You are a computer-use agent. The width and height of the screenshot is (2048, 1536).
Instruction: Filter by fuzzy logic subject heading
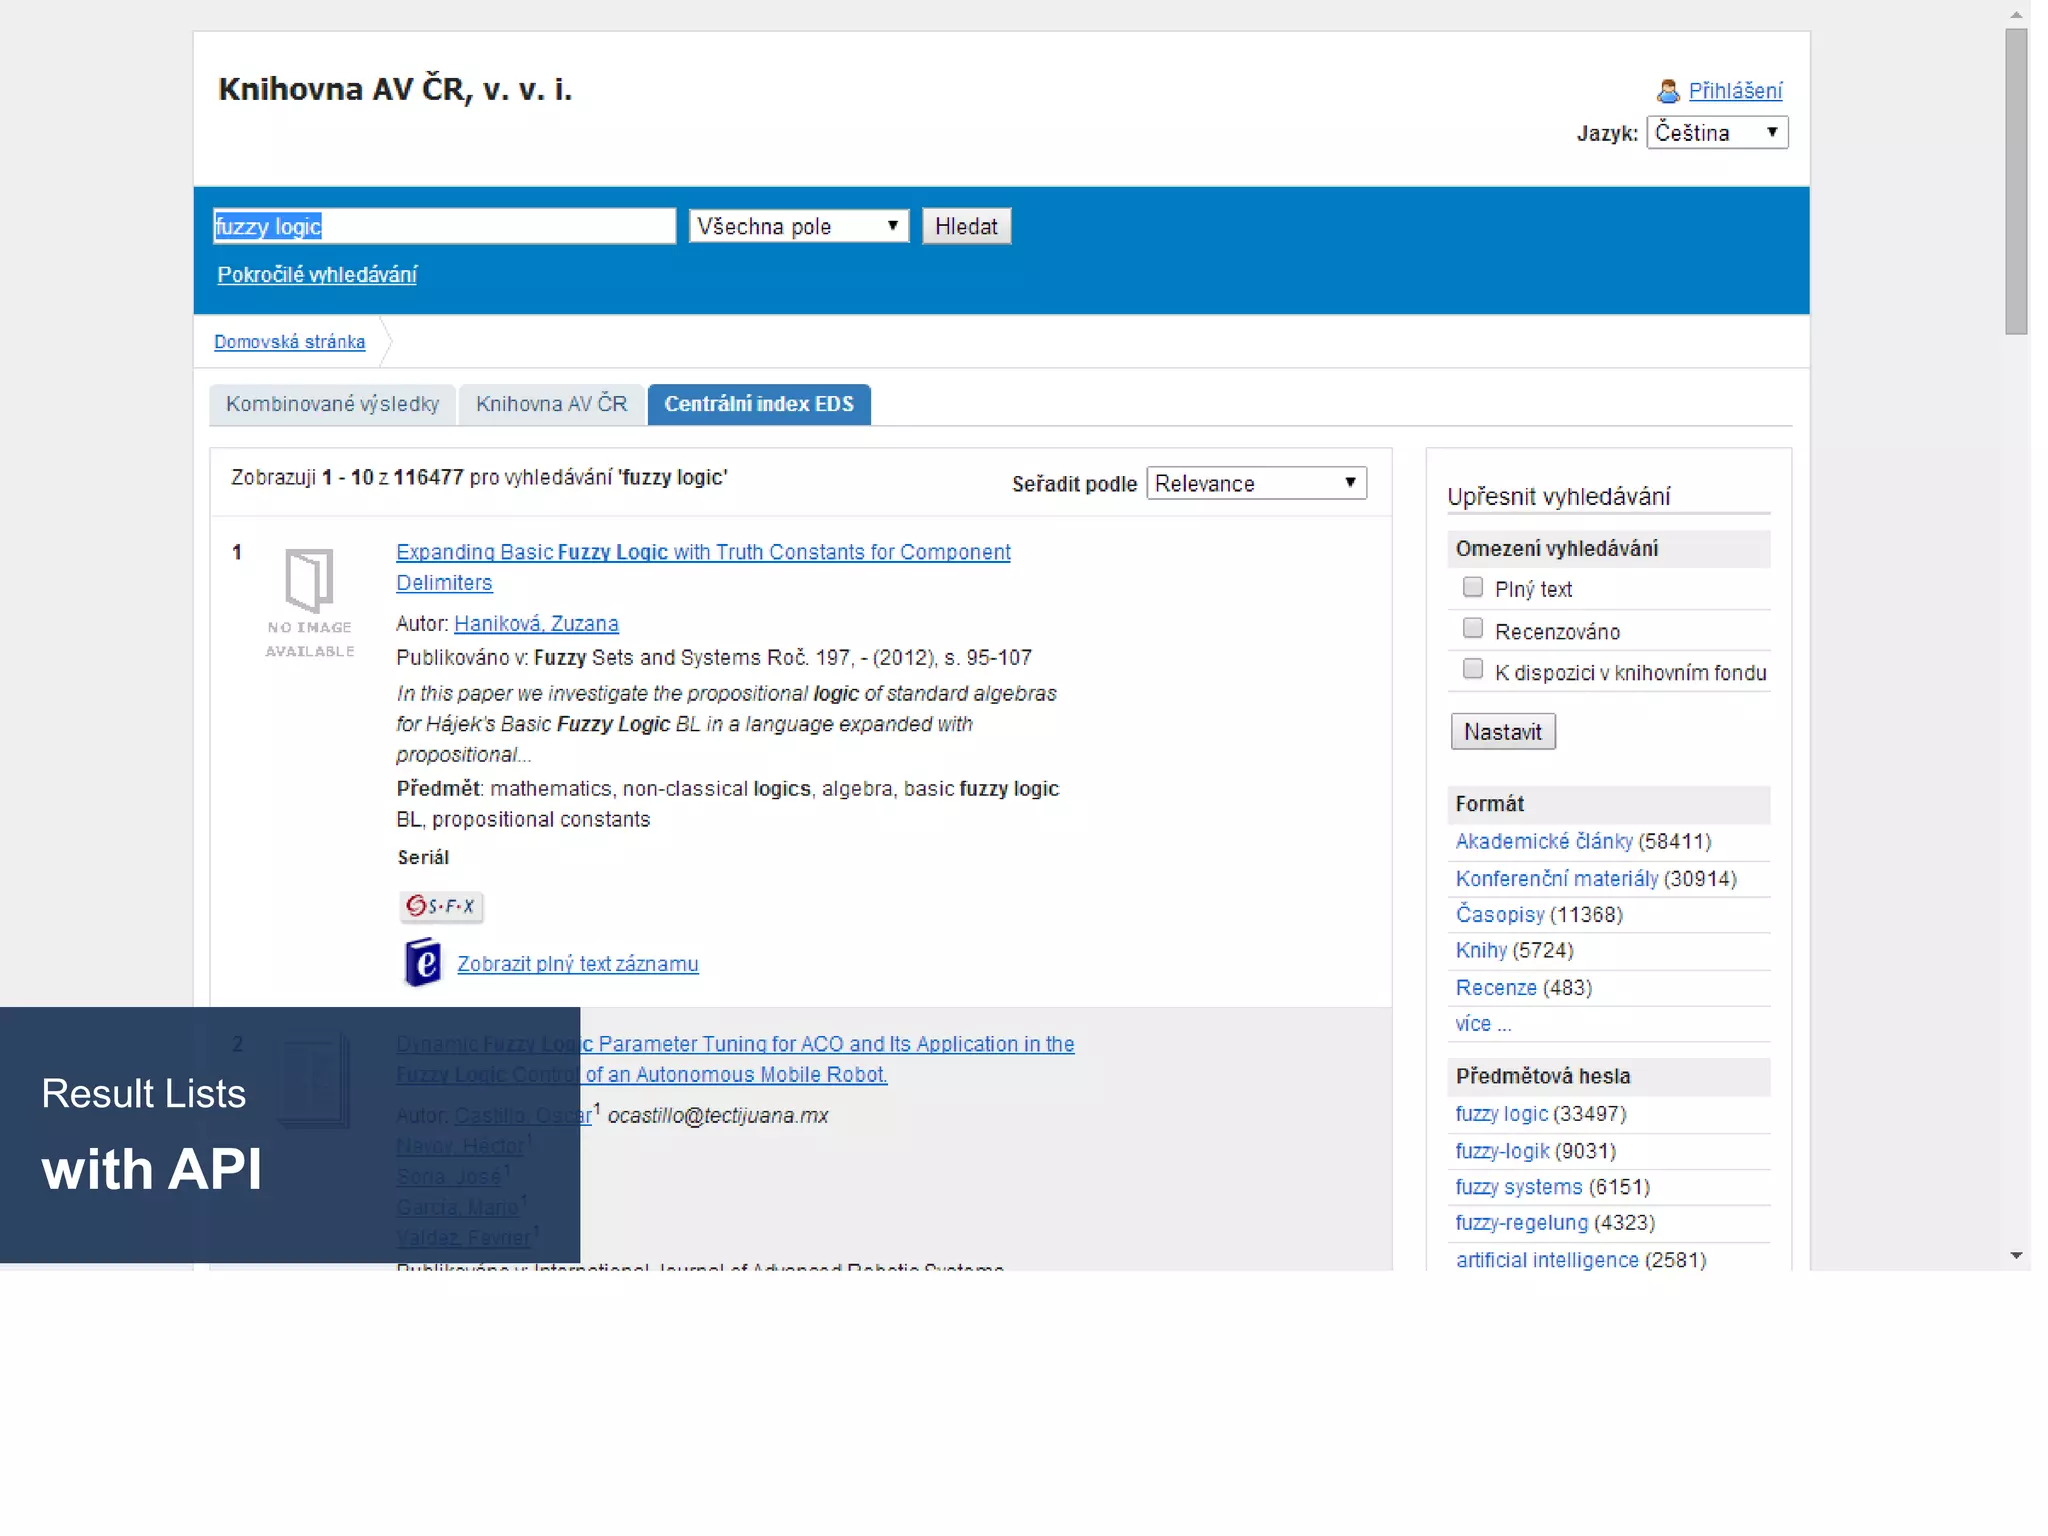click(x=1501, y=1114)
